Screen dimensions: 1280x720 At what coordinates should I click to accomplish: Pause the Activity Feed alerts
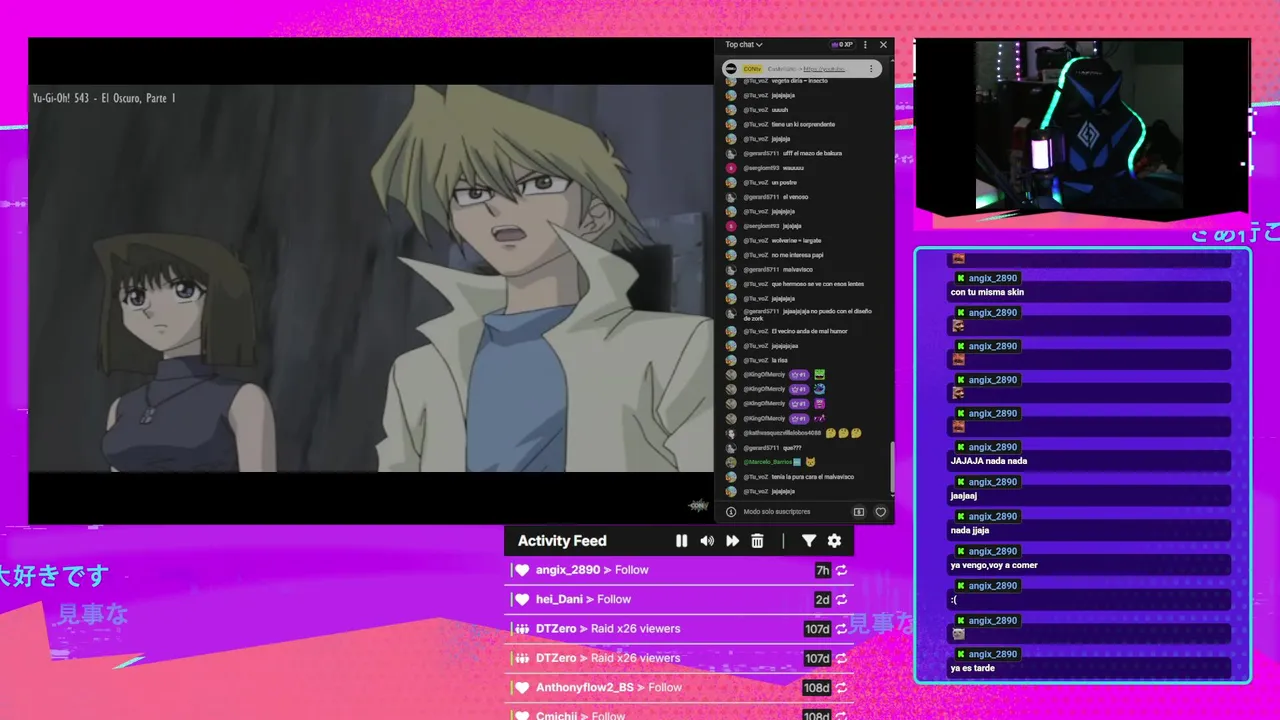tap(681, 541)
